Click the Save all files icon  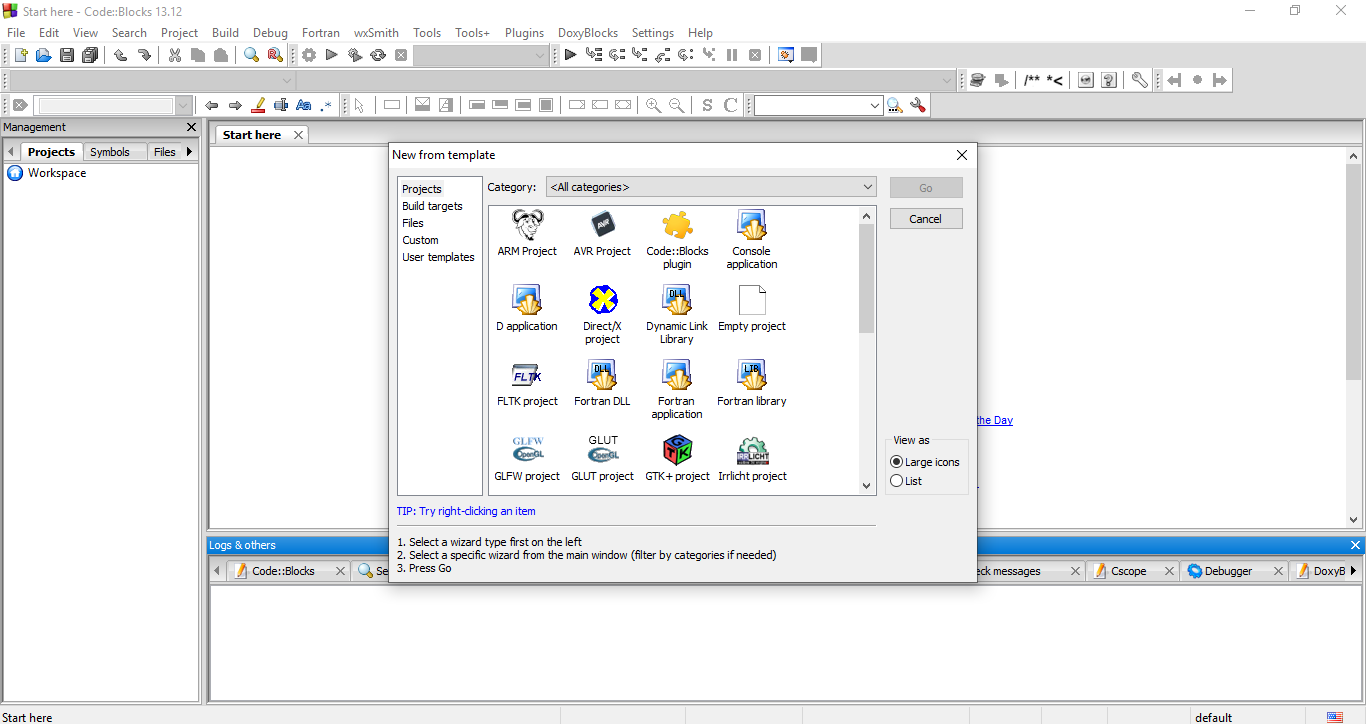click(x=91, y=55)
